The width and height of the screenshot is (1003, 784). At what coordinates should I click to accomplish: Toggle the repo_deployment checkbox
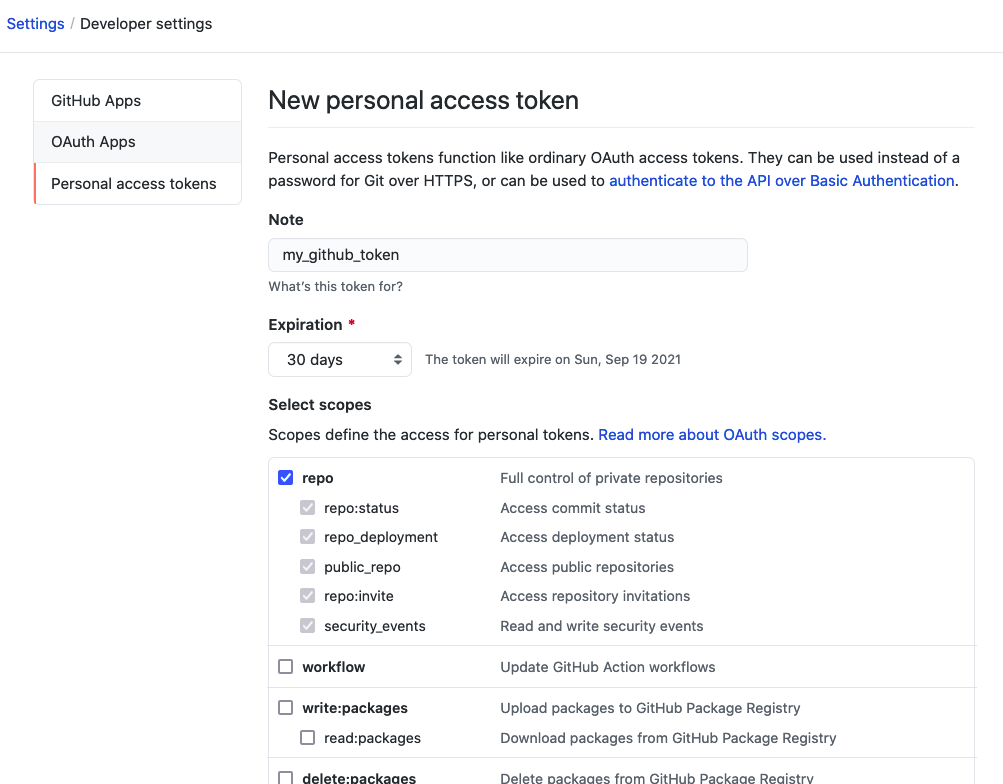[x=308, y=537]
